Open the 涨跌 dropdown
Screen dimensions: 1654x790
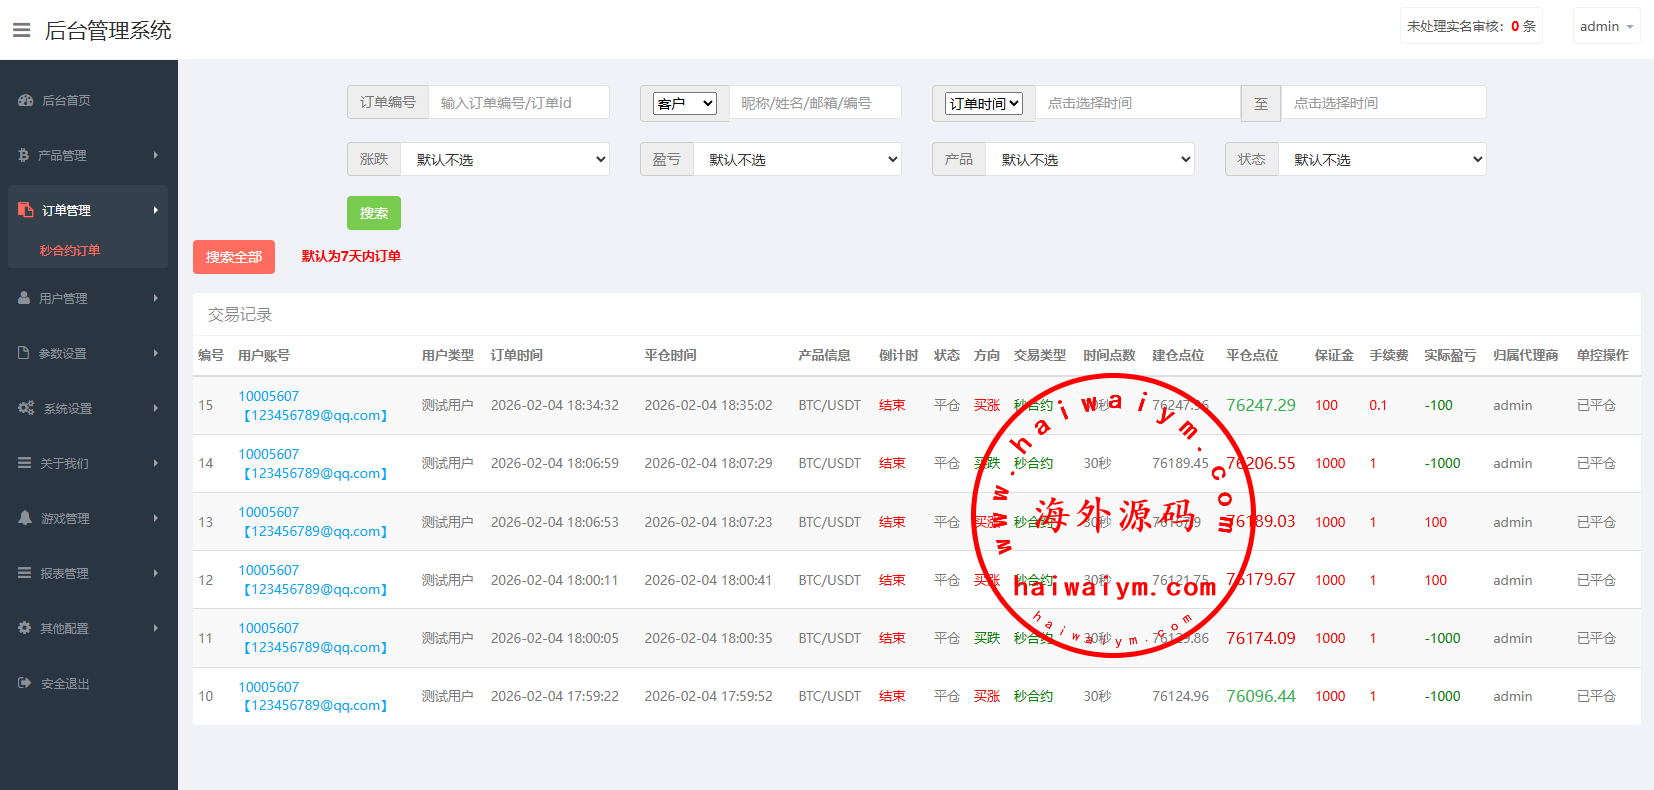pos(505,160)
